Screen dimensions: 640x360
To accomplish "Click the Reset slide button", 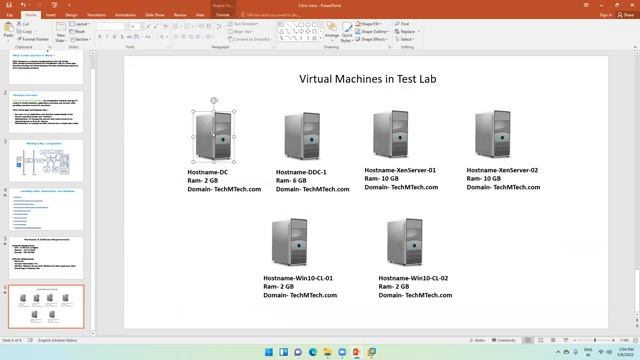I will tap(77, 31).
